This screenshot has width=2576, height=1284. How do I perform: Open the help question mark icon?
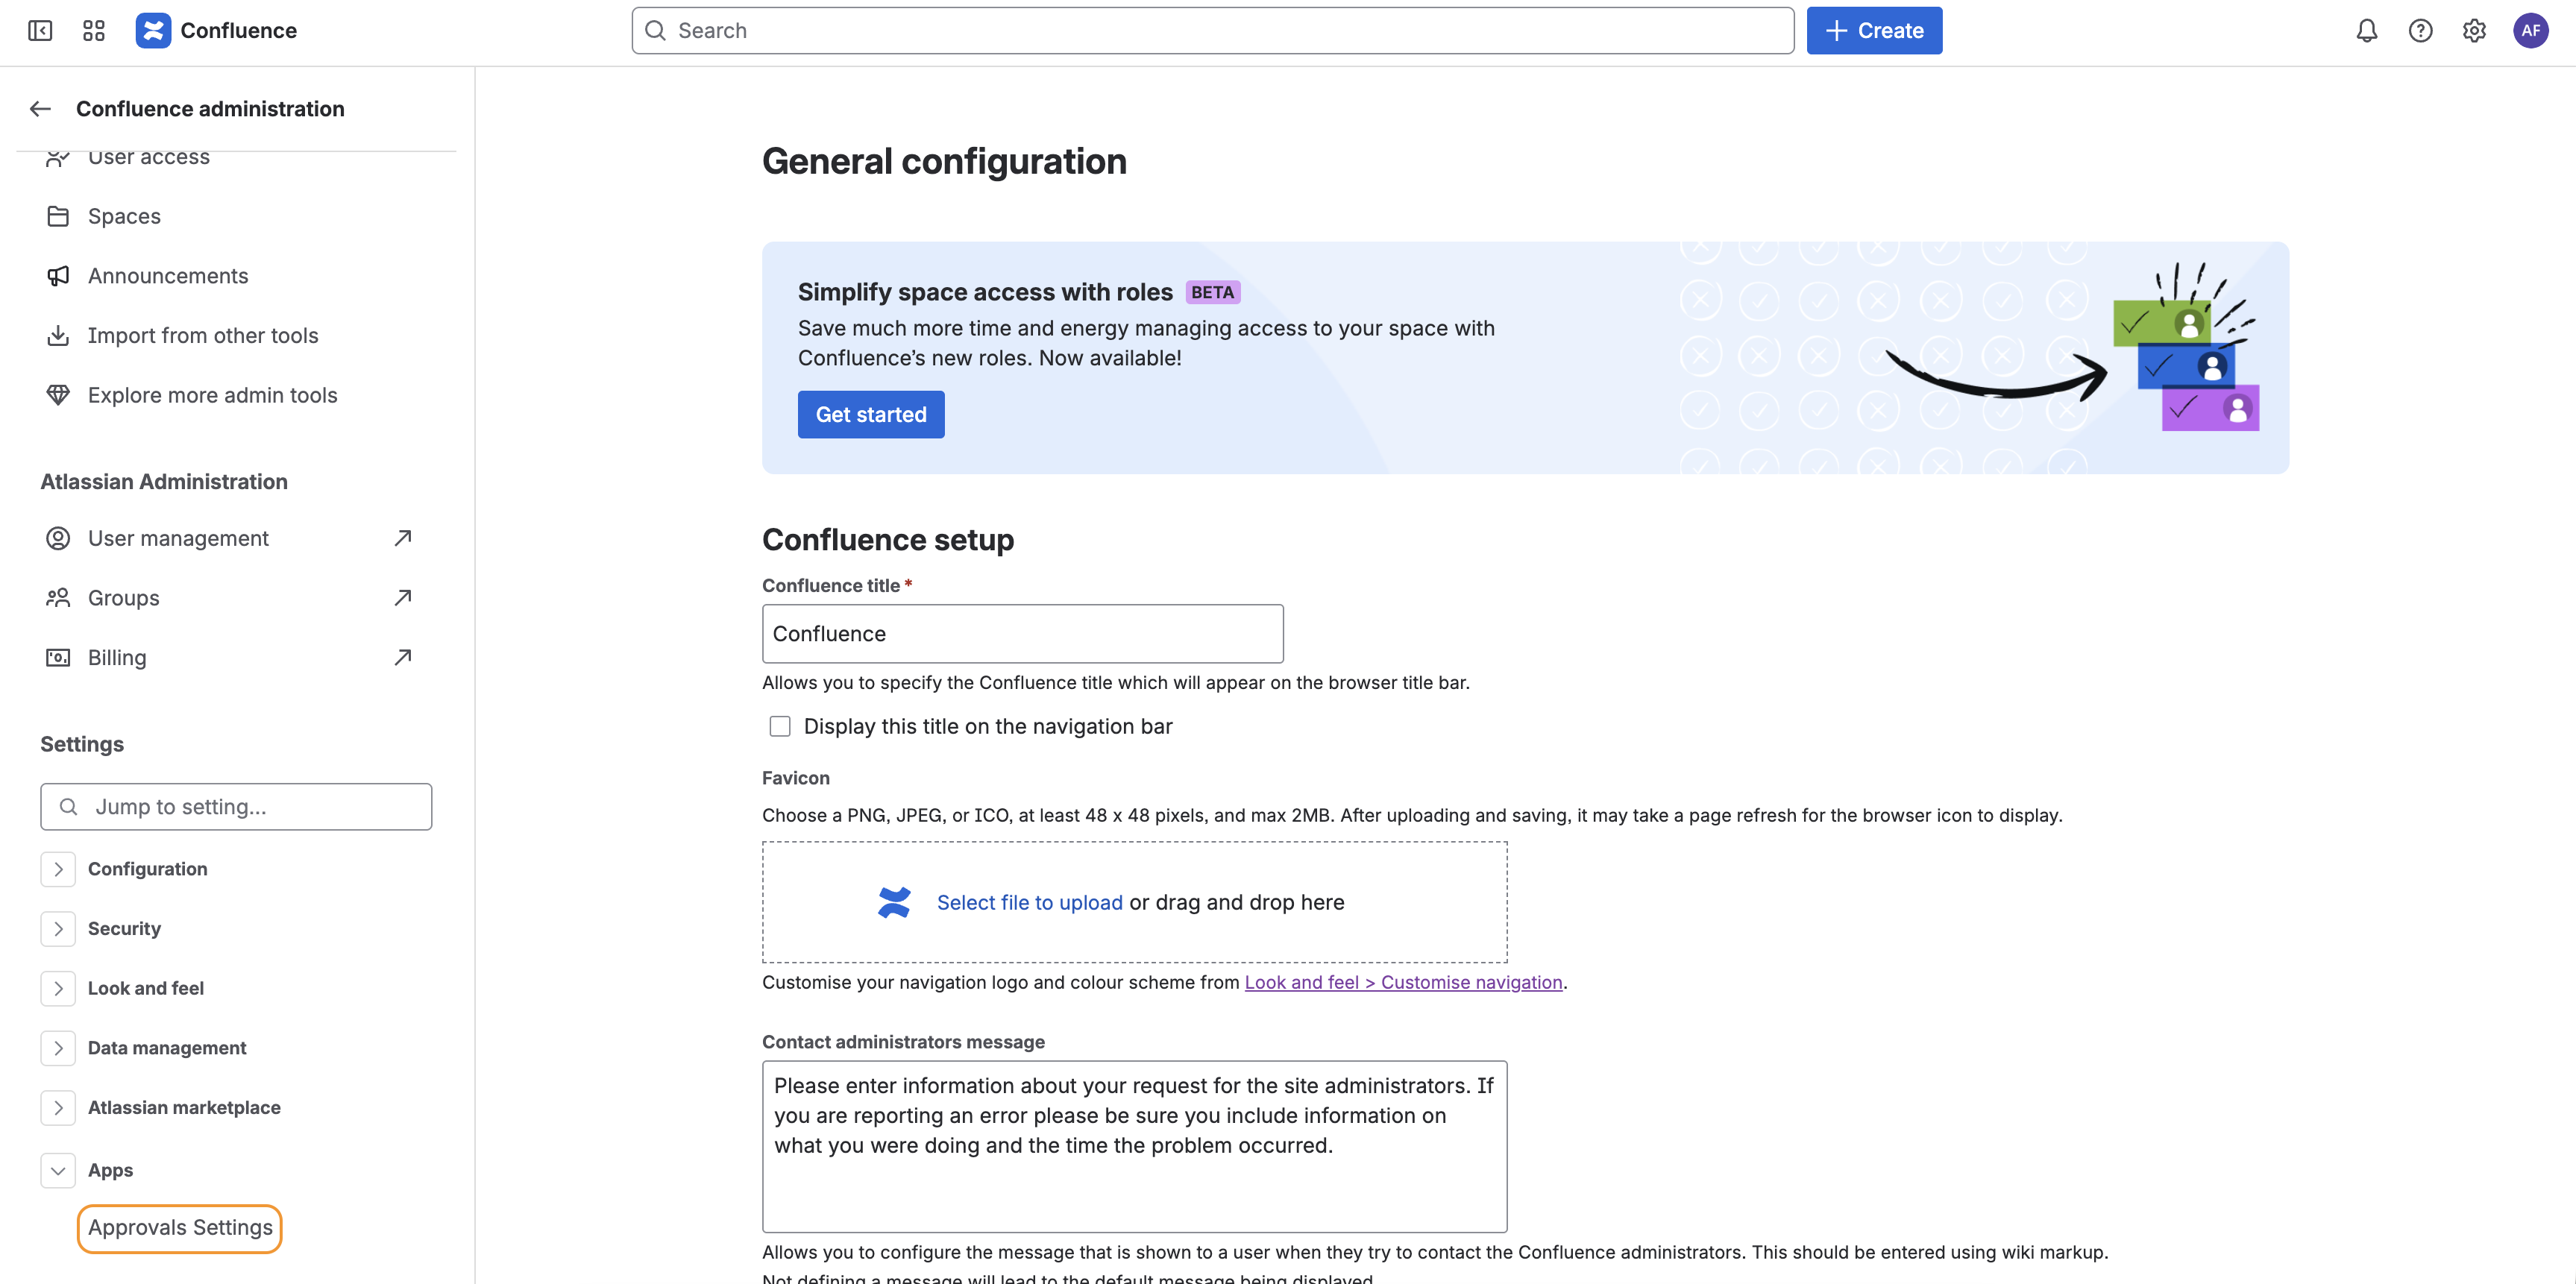[x=2420, y=31]
